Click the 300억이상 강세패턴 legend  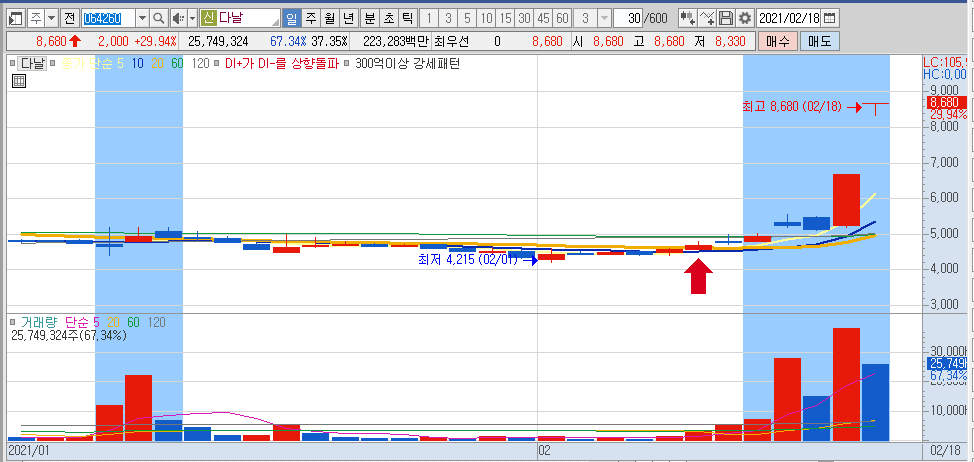pos(407,63)
